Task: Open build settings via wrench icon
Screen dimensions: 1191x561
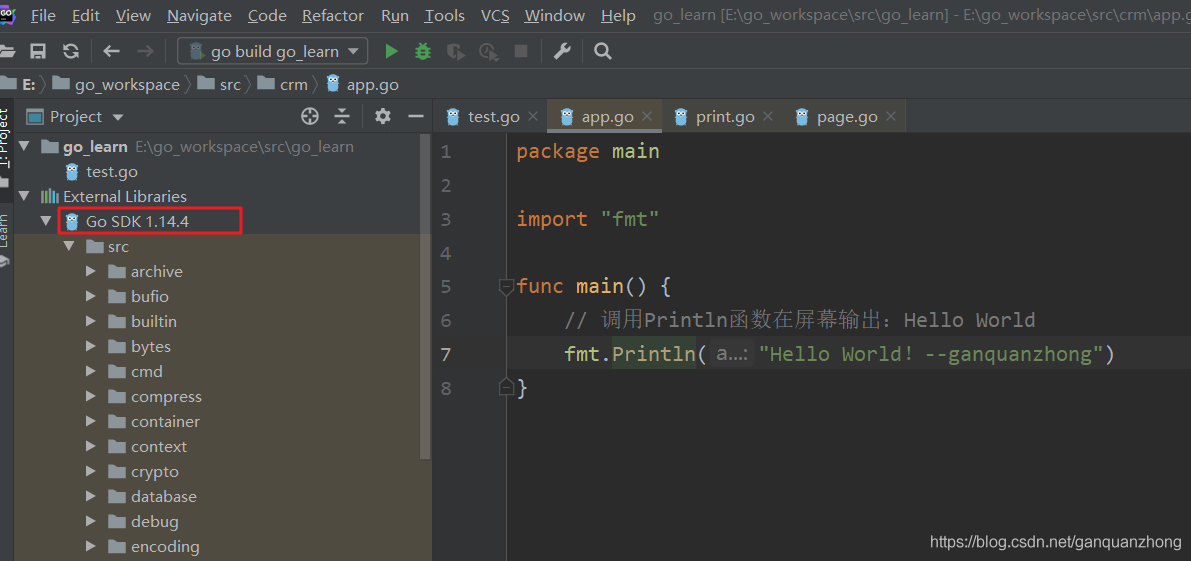Action: [562, 51]
